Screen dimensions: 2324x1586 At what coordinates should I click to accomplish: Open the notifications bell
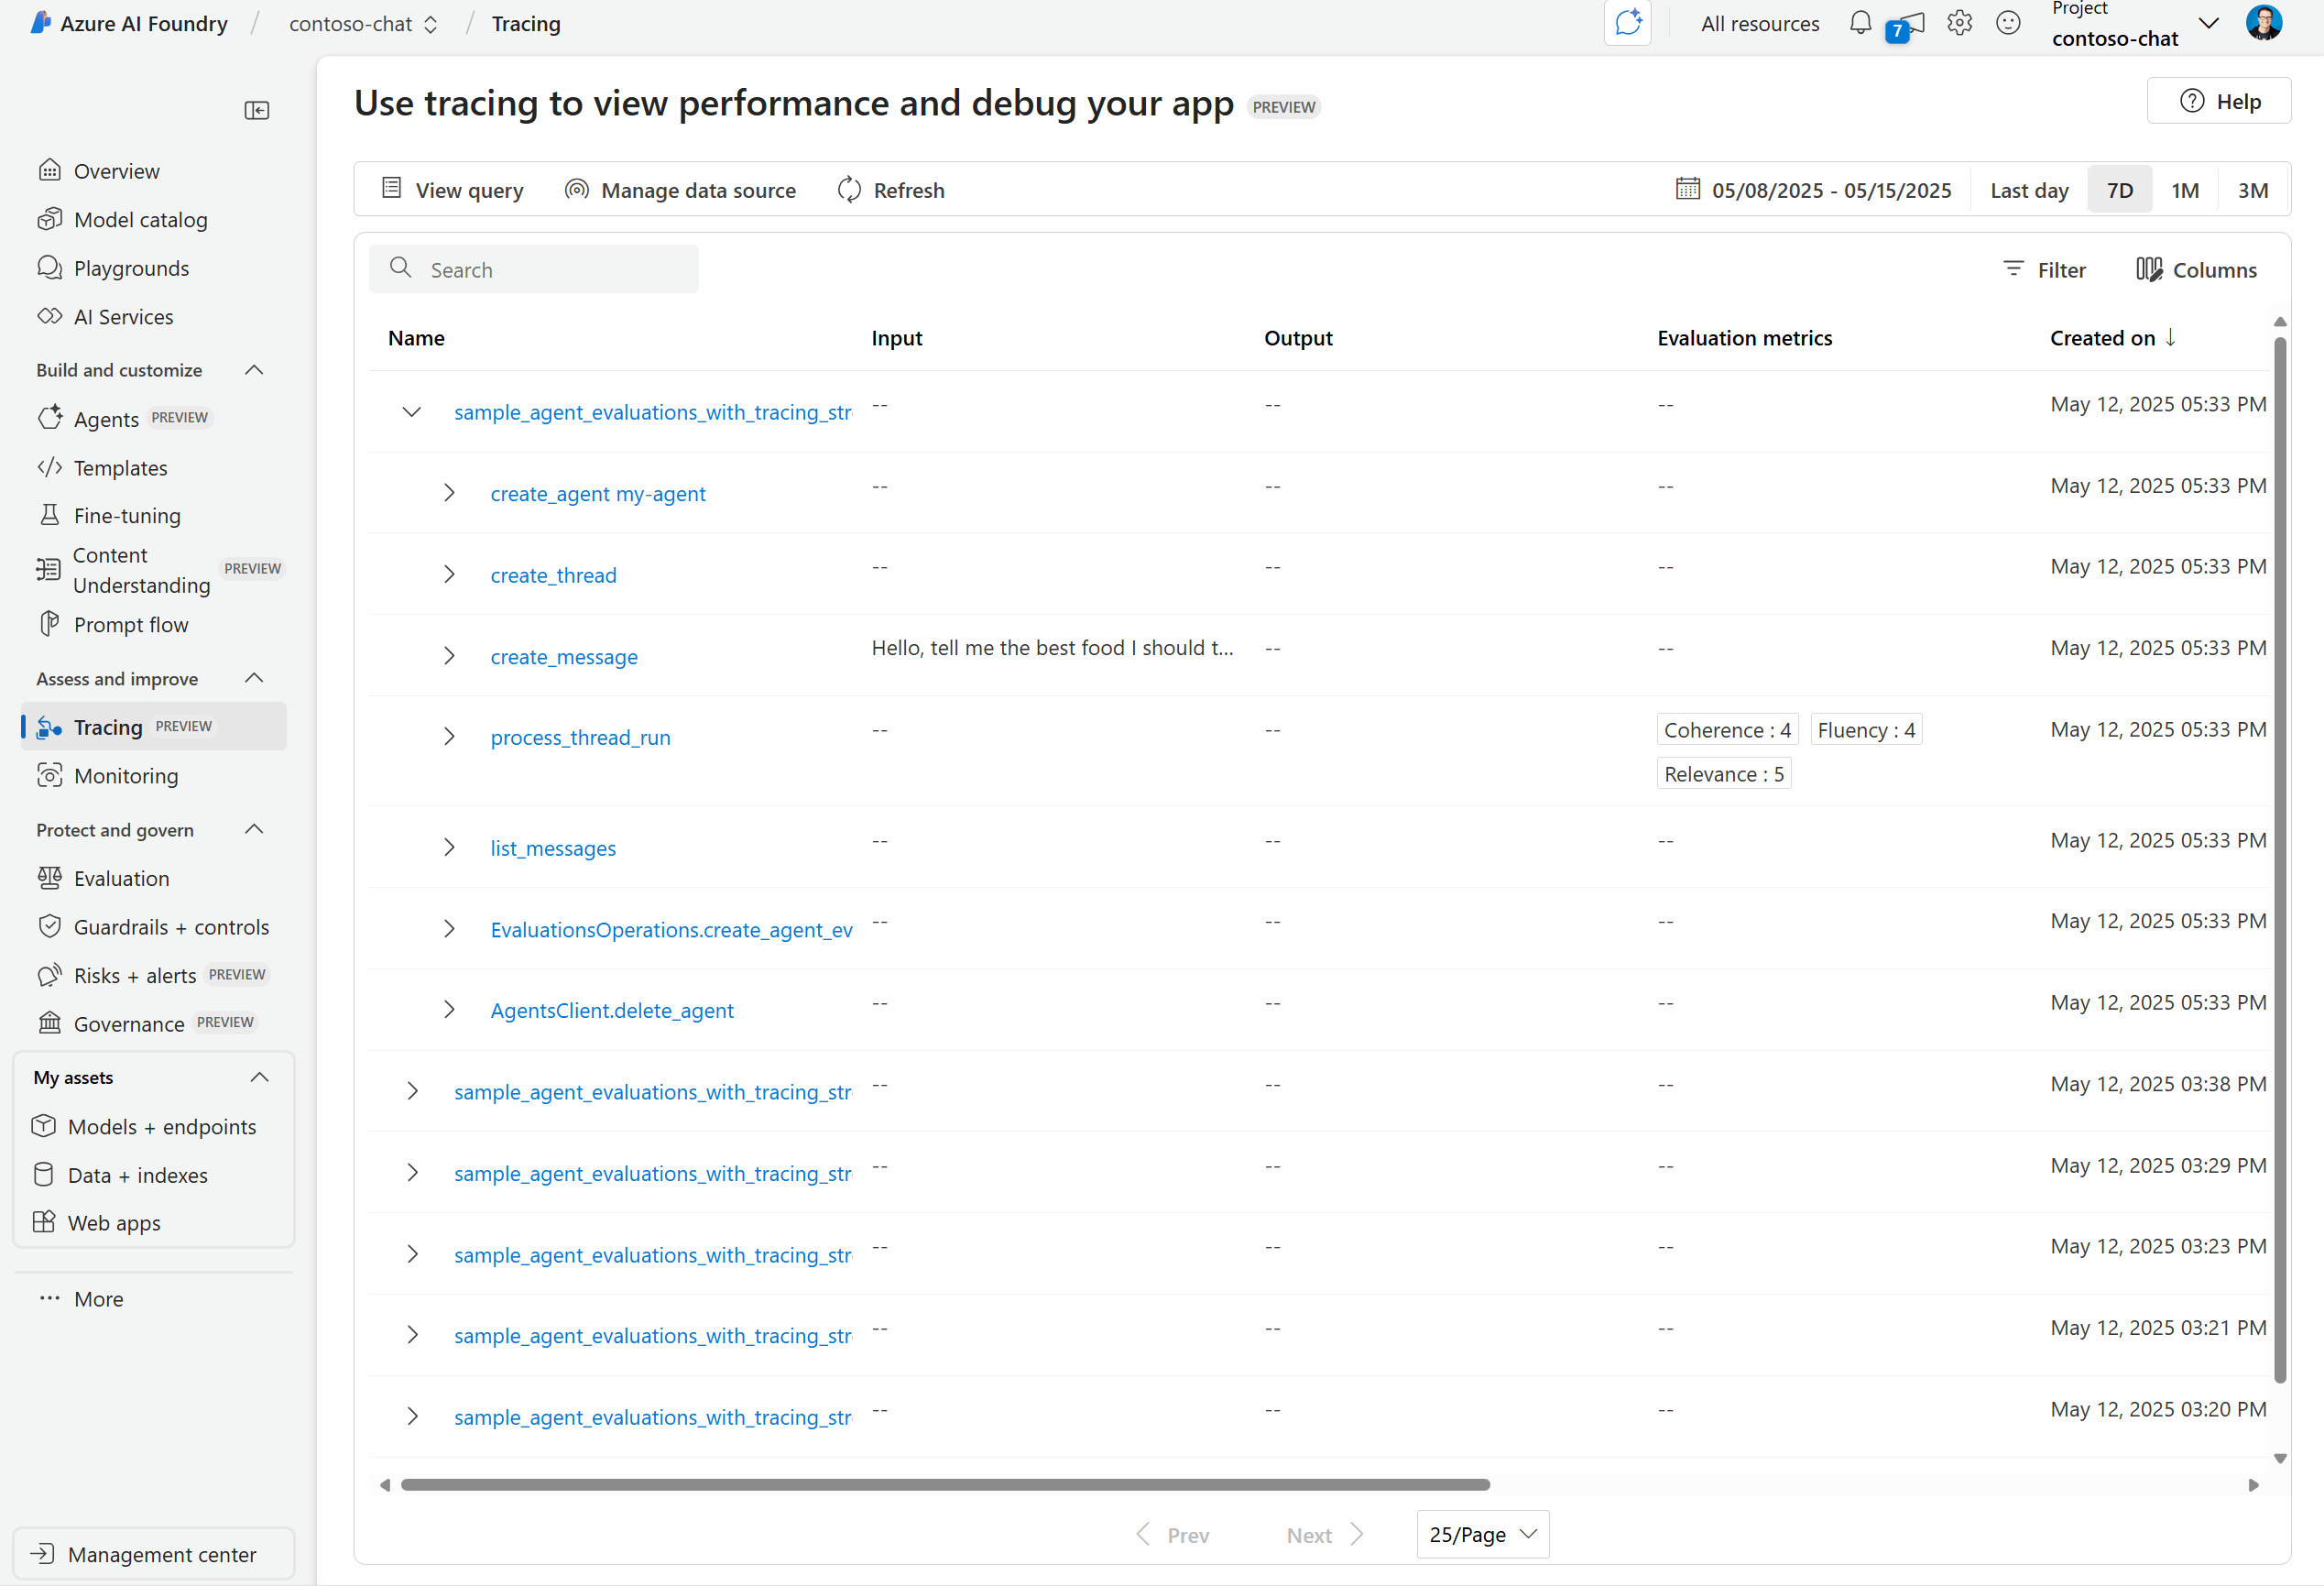point(1859,23)
